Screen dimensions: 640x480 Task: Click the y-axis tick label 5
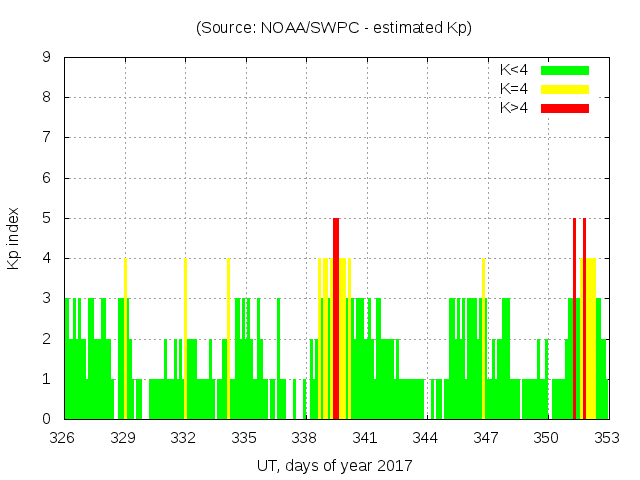[x=46, y=218]
